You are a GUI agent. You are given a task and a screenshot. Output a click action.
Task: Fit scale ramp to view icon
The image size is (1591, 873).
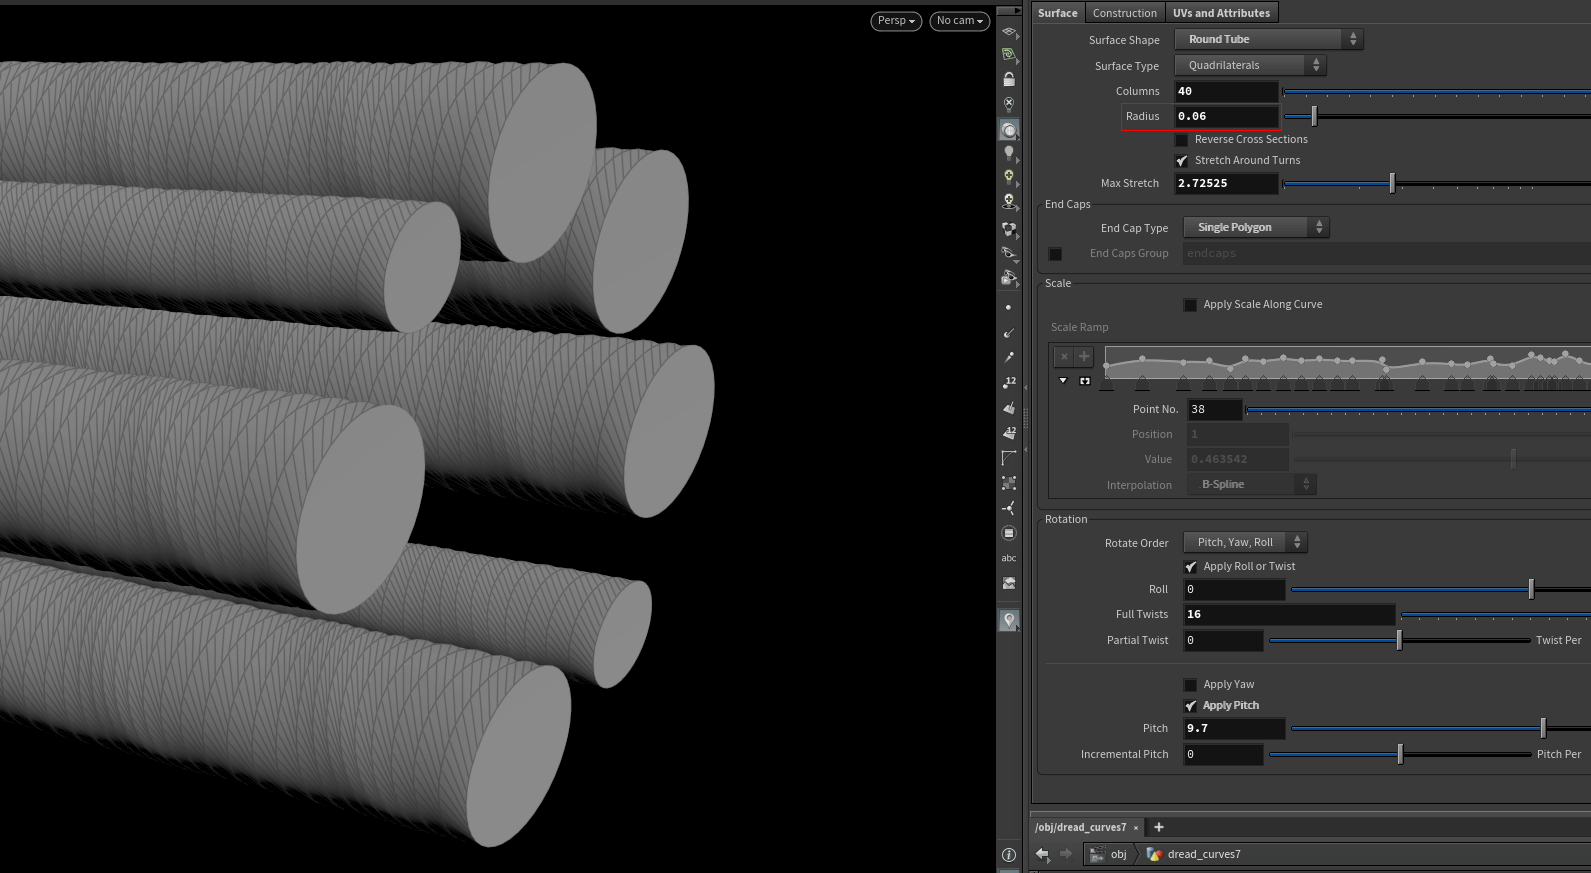coord(1085,381)
